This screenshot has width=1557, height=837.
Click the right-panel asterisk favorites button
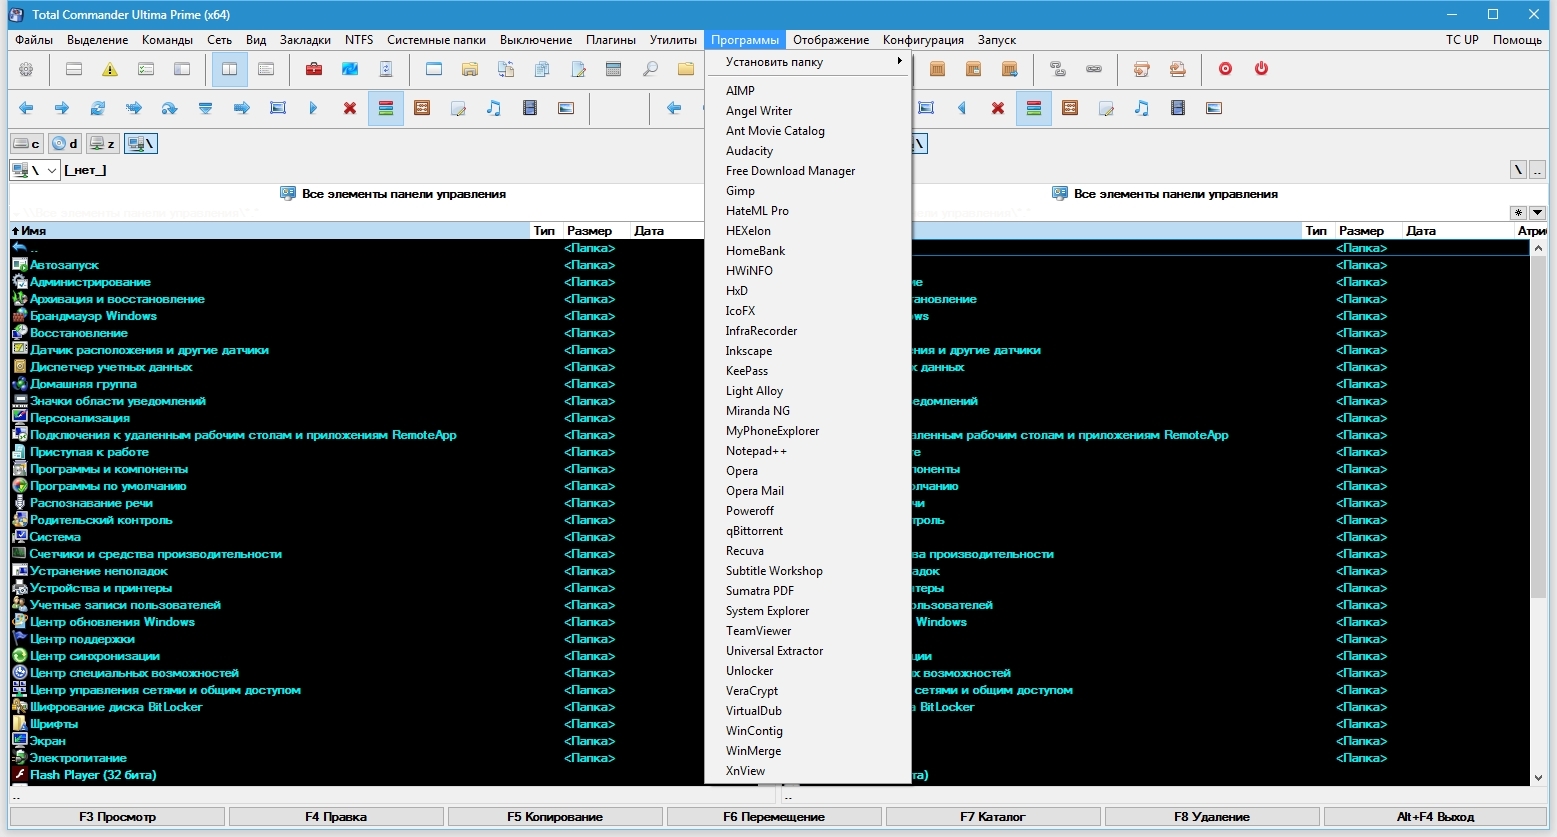click(x=1519, y=212)
